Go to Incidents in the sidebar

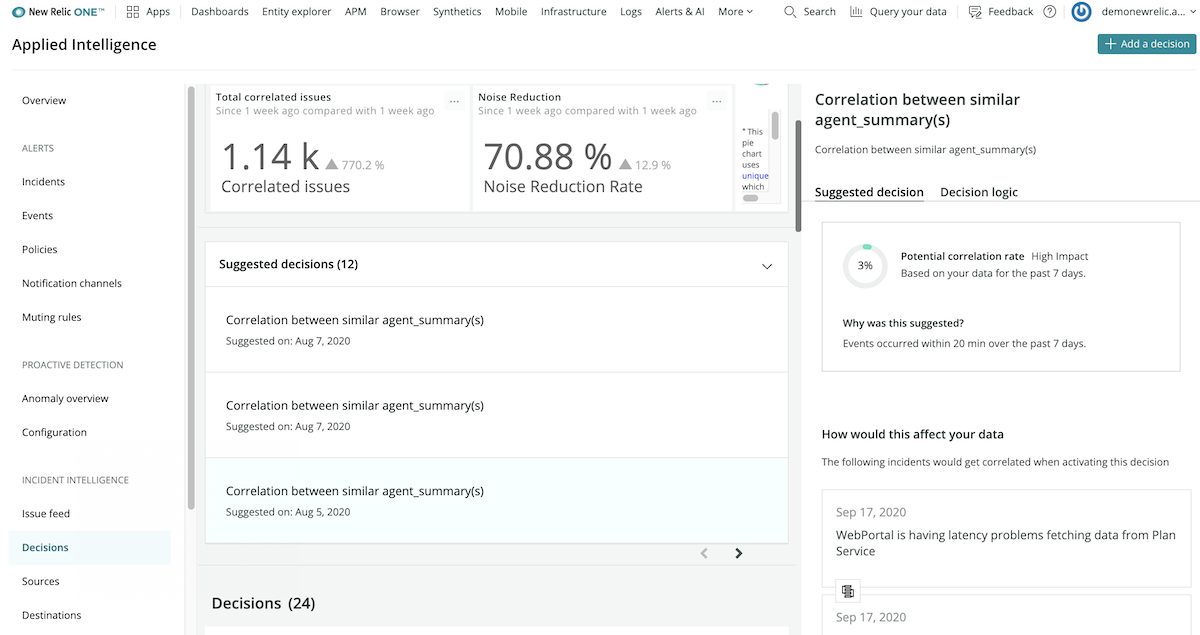pos(43,182)
